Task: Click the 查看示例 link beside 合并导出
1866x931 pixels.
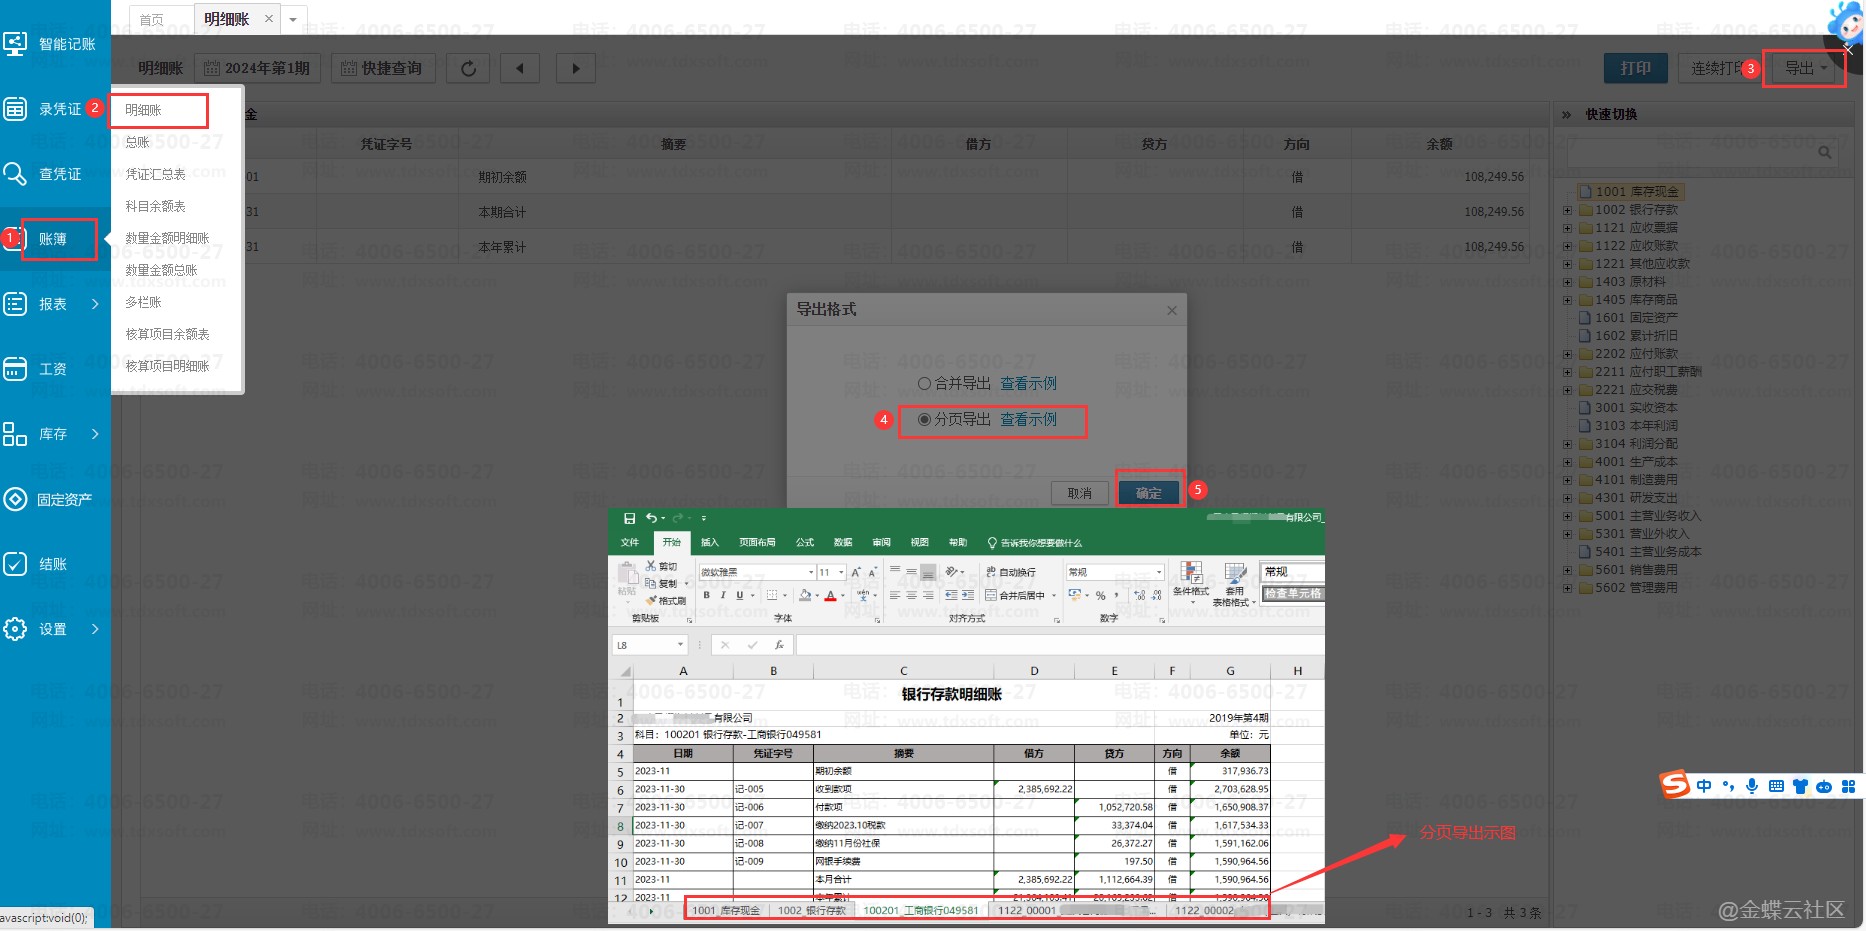Action: pos(1028,384)
